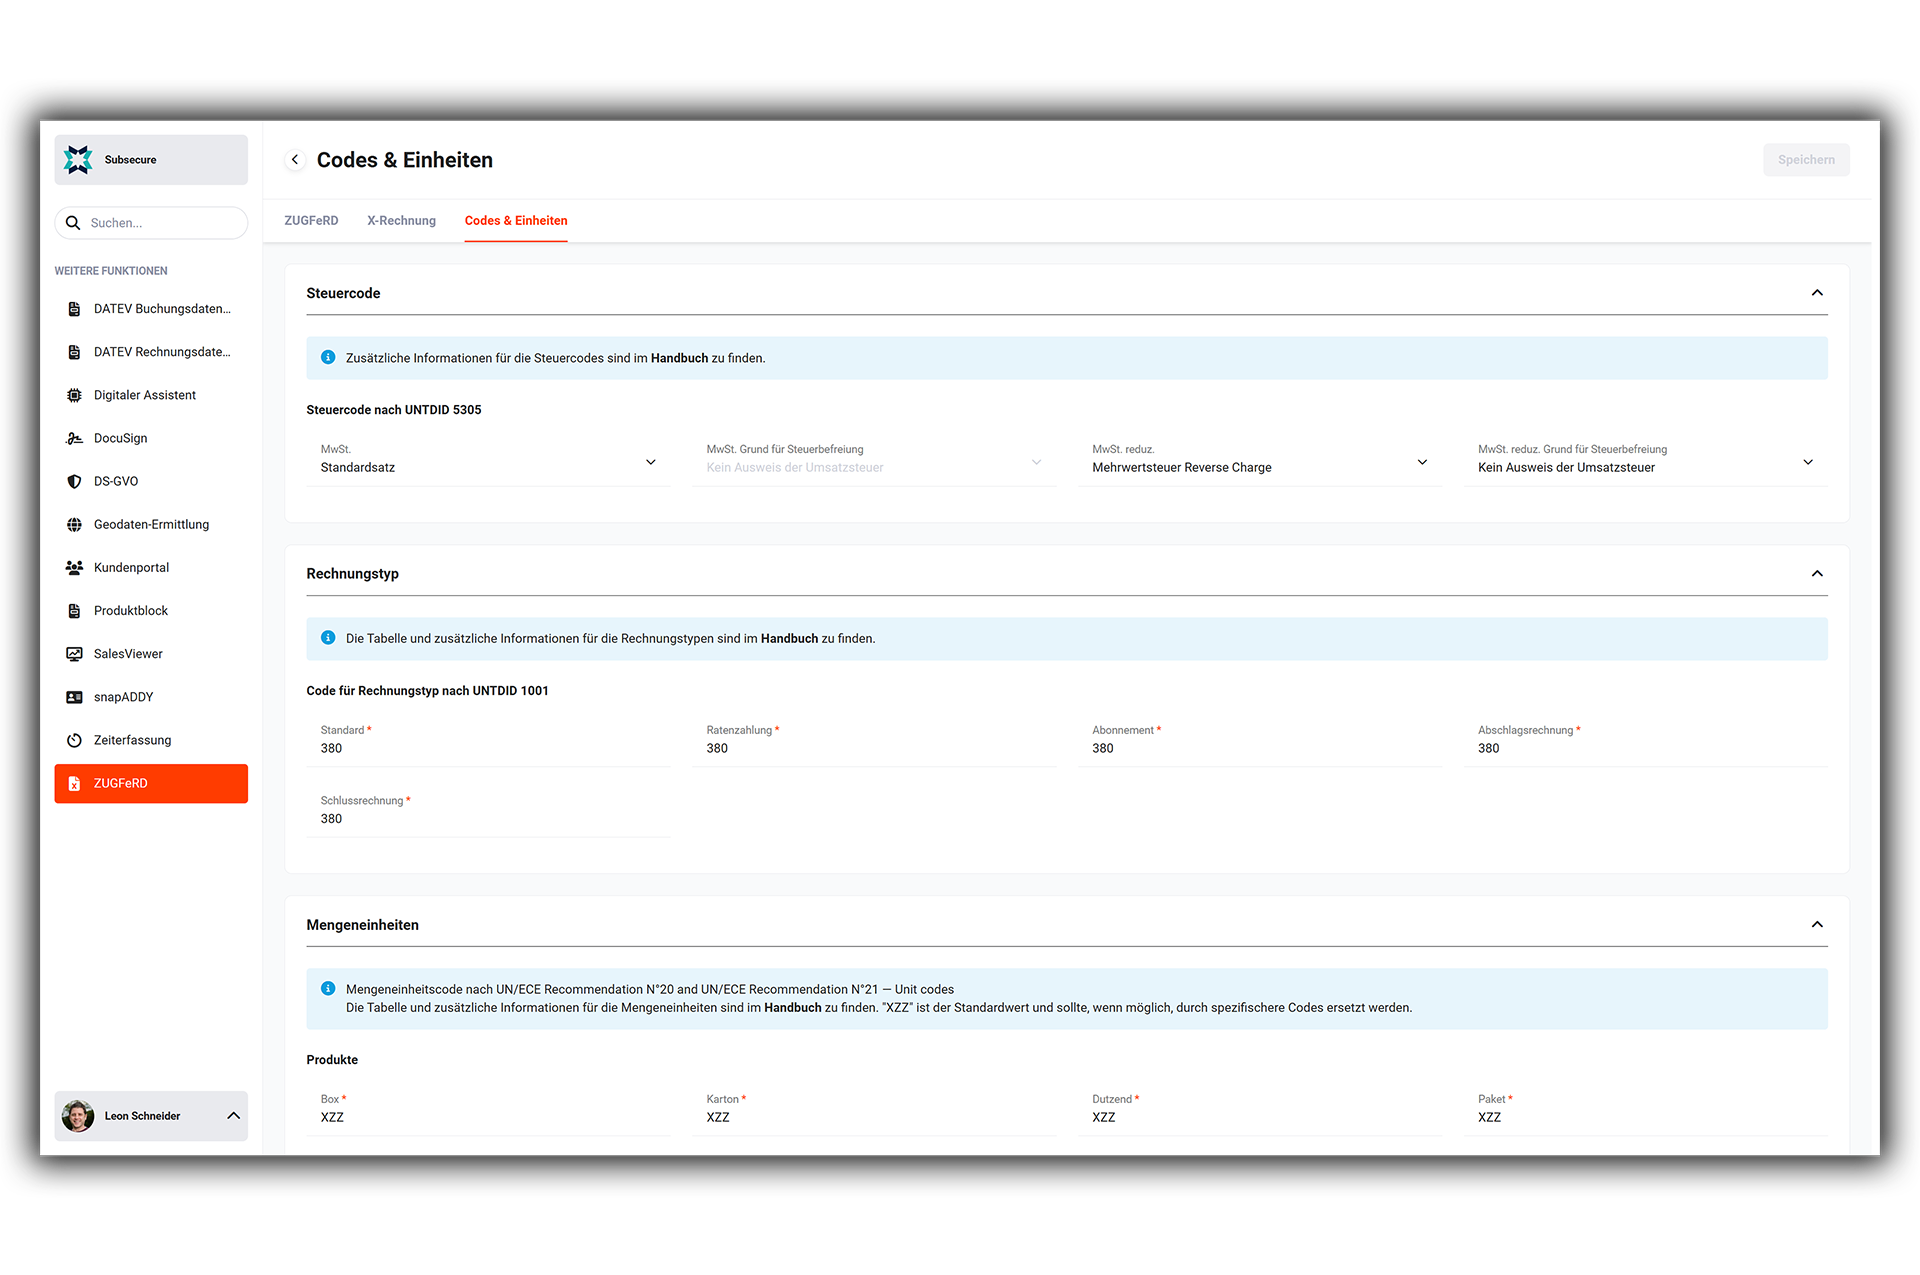Image resolution: width=1920 pixels, height=1275 pixels.
Task: Open the Handbuch link in Steuercode info
Action: 679,358
